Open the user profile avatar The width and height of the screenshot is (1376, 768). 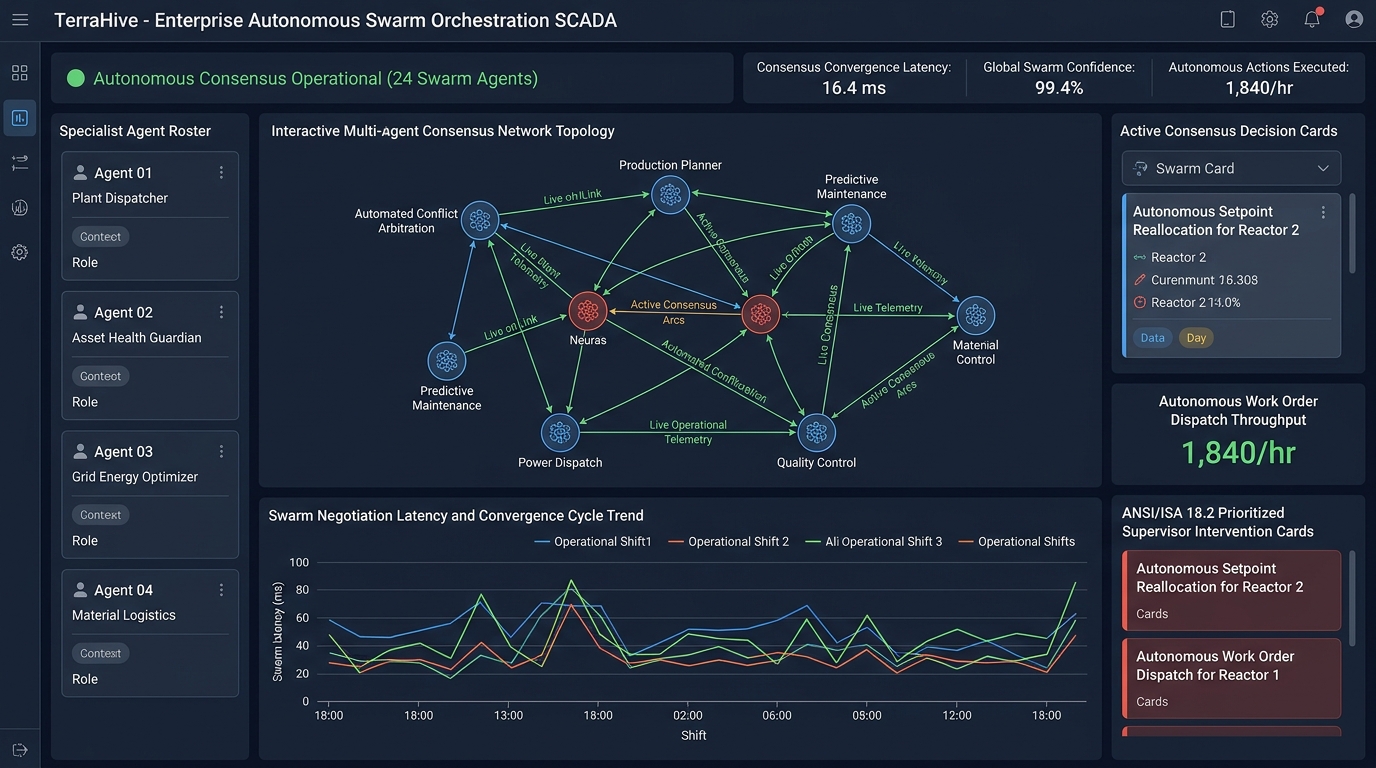coord(1354,19)
